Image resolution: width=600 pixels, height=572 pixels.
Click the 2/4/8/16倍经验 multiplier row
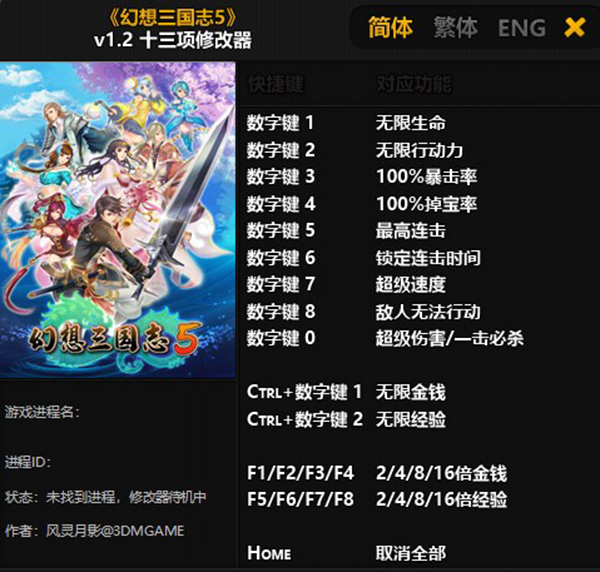coord(377,500)
